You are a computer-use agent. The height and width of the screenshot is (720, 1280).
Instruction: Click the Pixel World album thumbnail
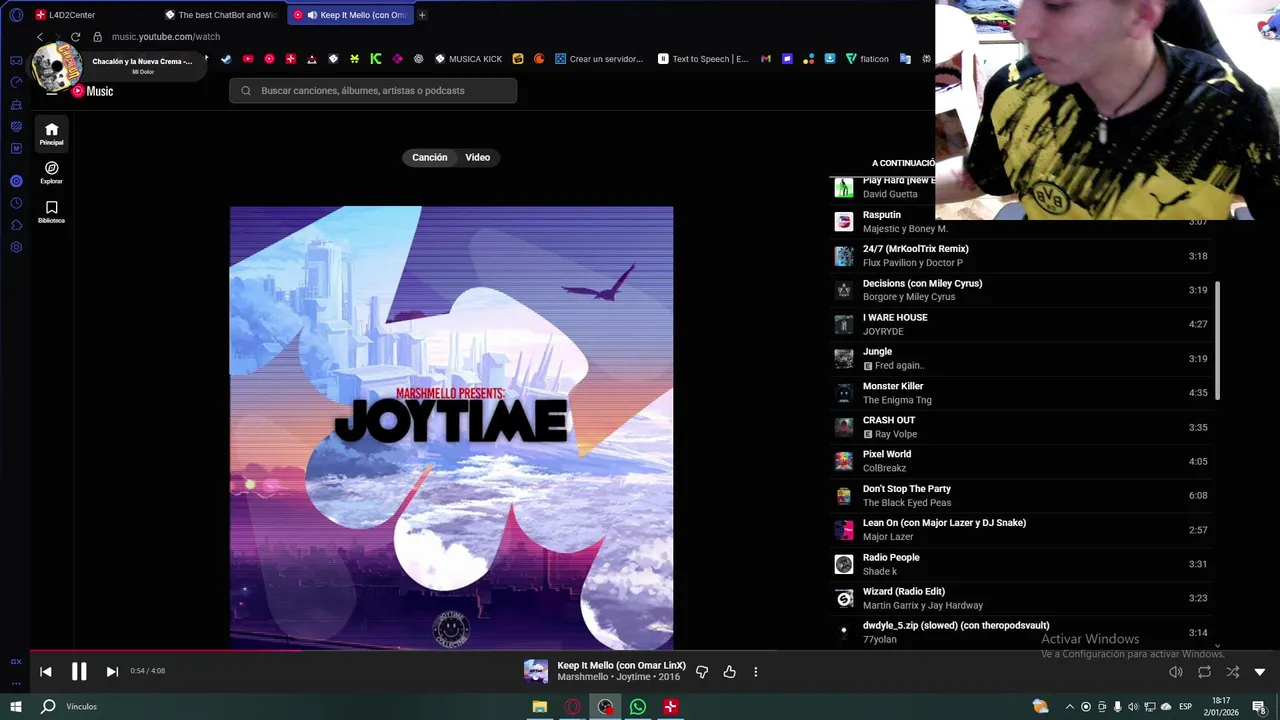(844, 461)
